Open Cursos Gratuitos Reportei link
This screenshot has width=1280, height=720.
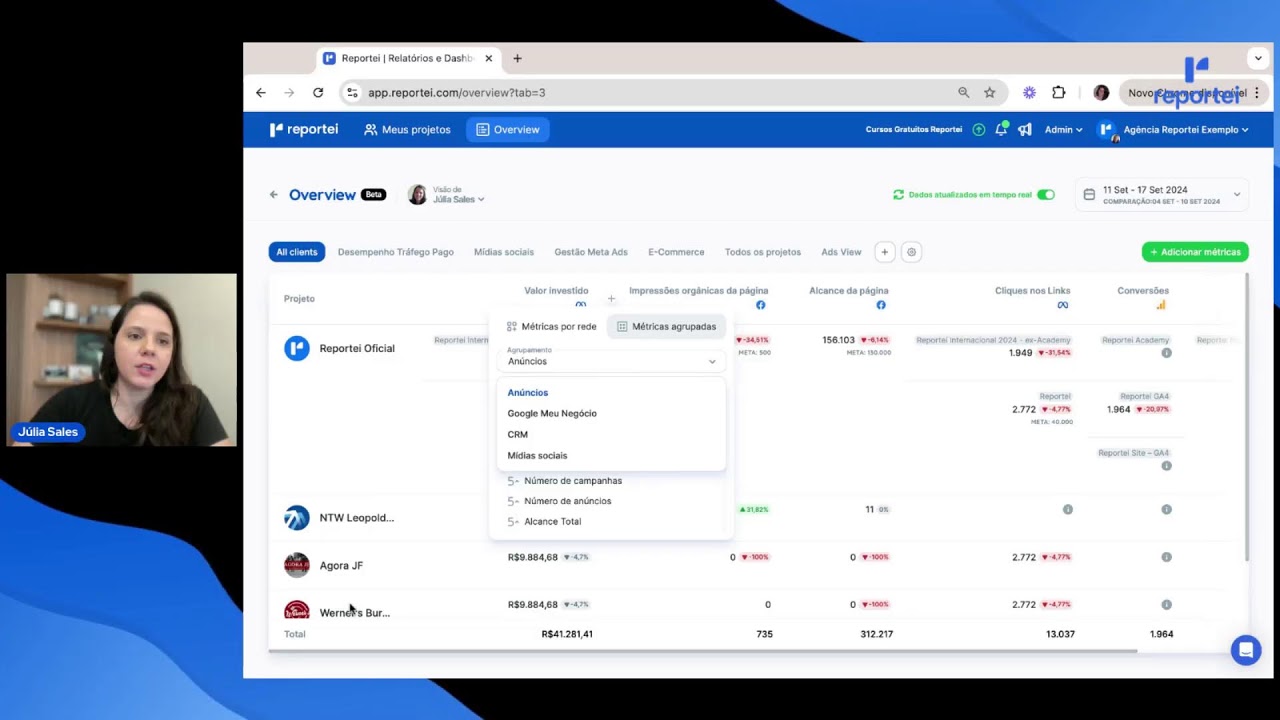click(x=914, y=129)
